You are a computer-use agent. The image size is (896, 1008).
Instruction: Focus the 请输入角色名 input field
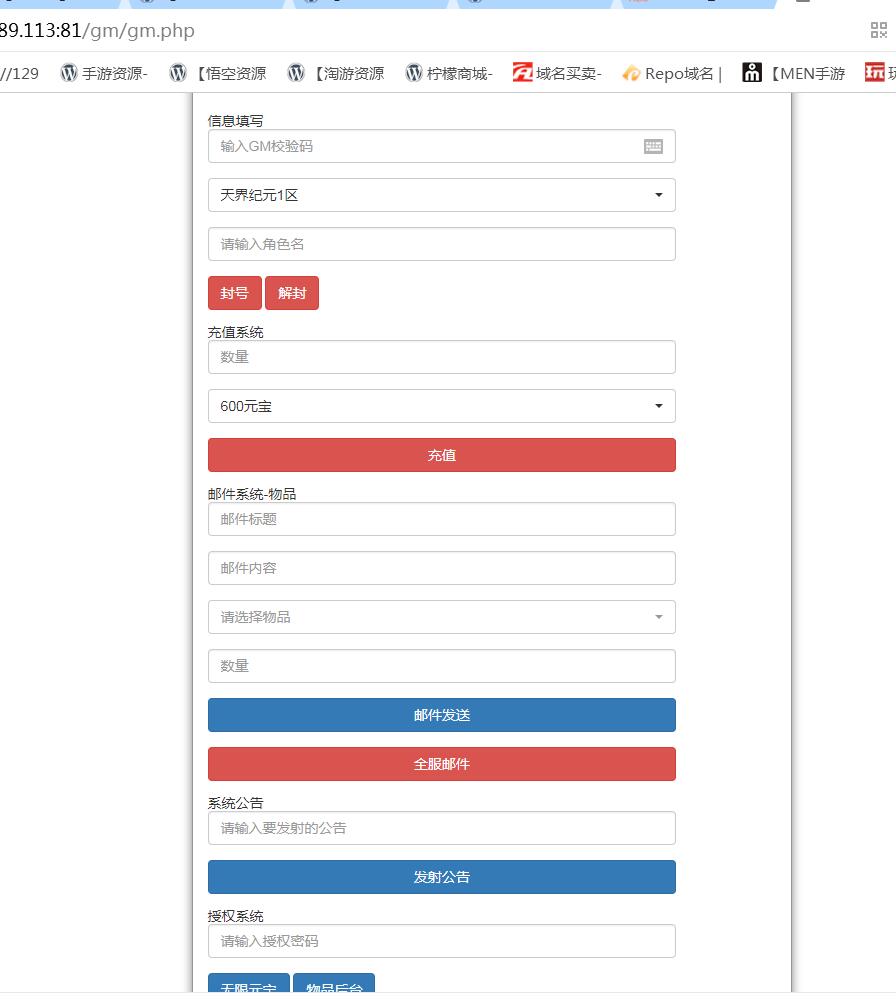441,244
